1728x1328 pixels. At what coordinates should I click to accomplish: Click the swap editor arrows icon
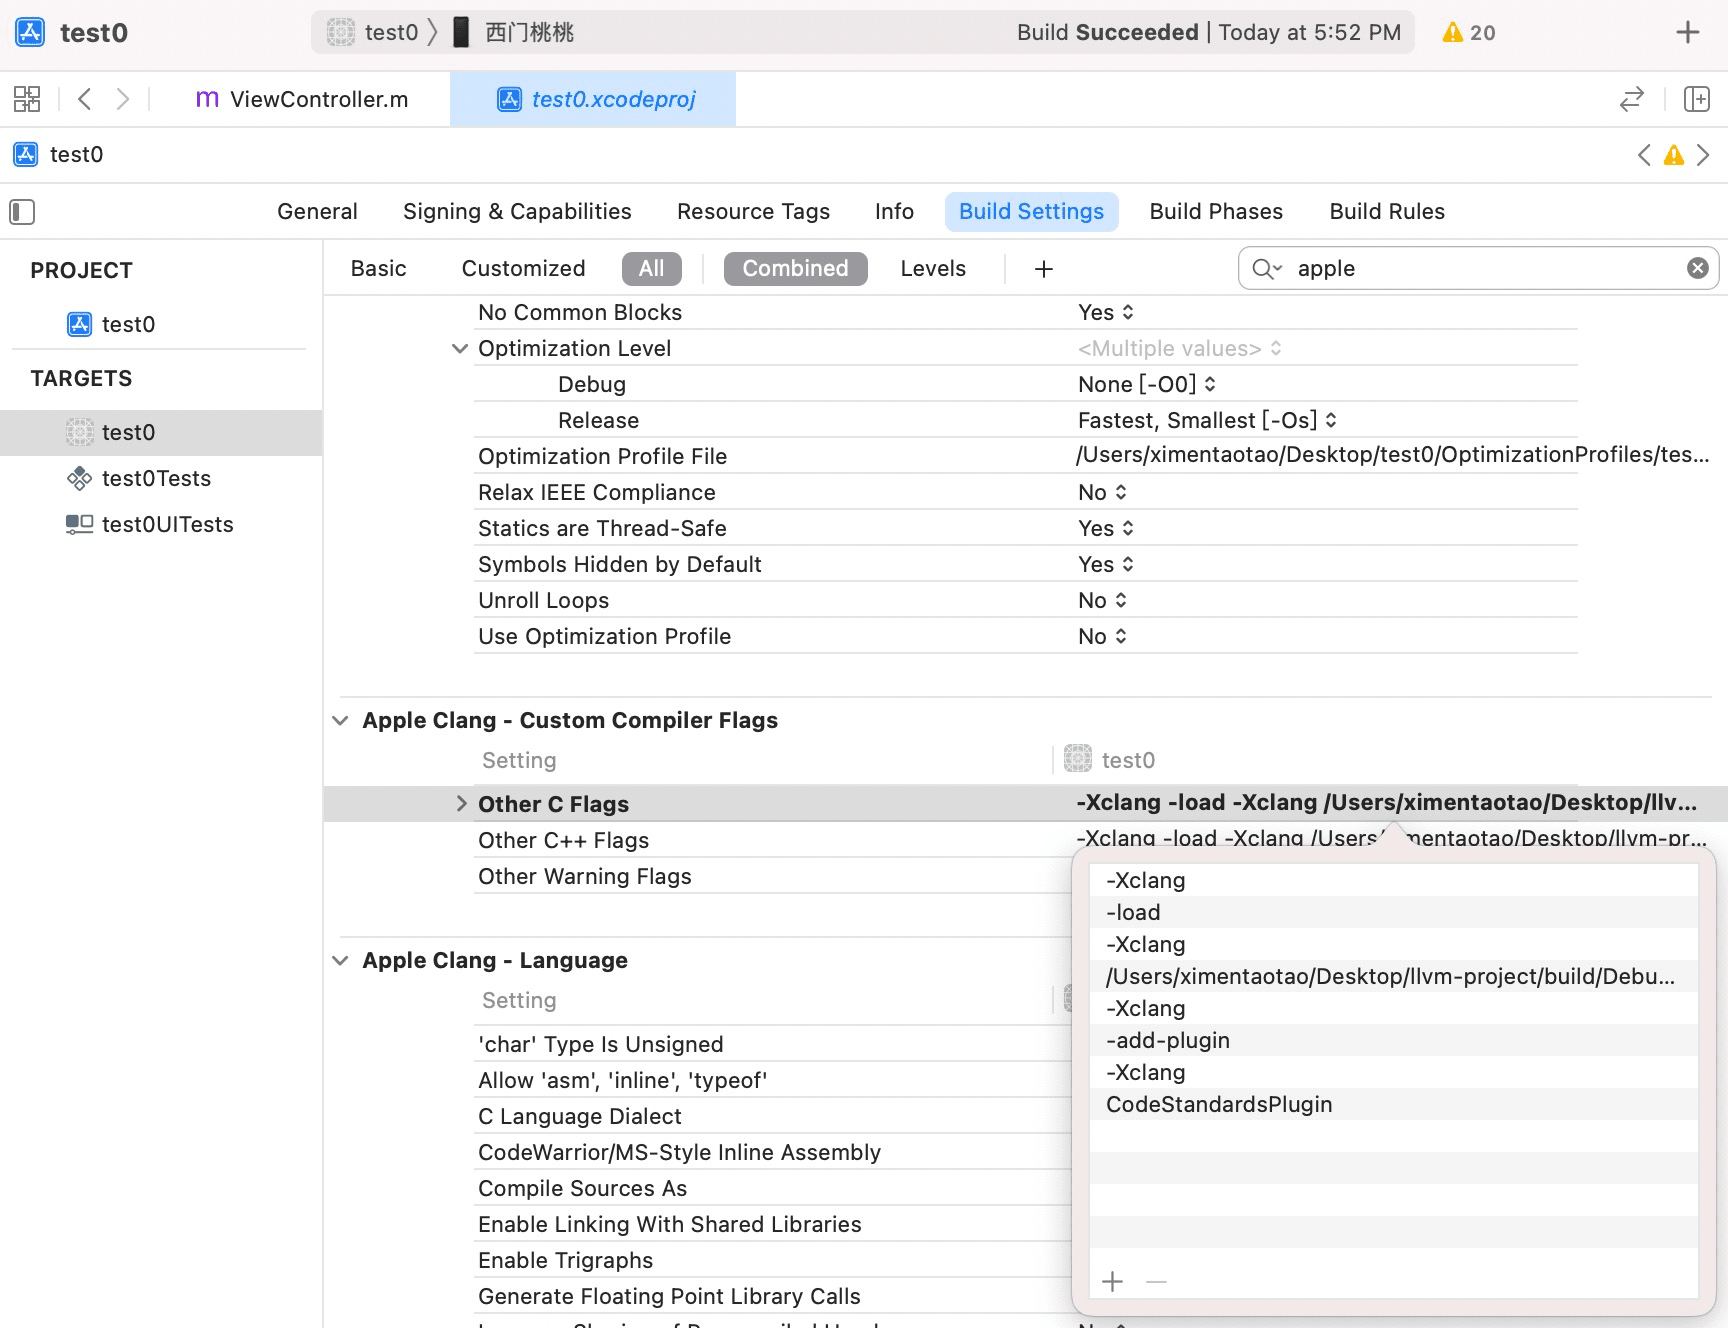click(x=1632, y=99)
